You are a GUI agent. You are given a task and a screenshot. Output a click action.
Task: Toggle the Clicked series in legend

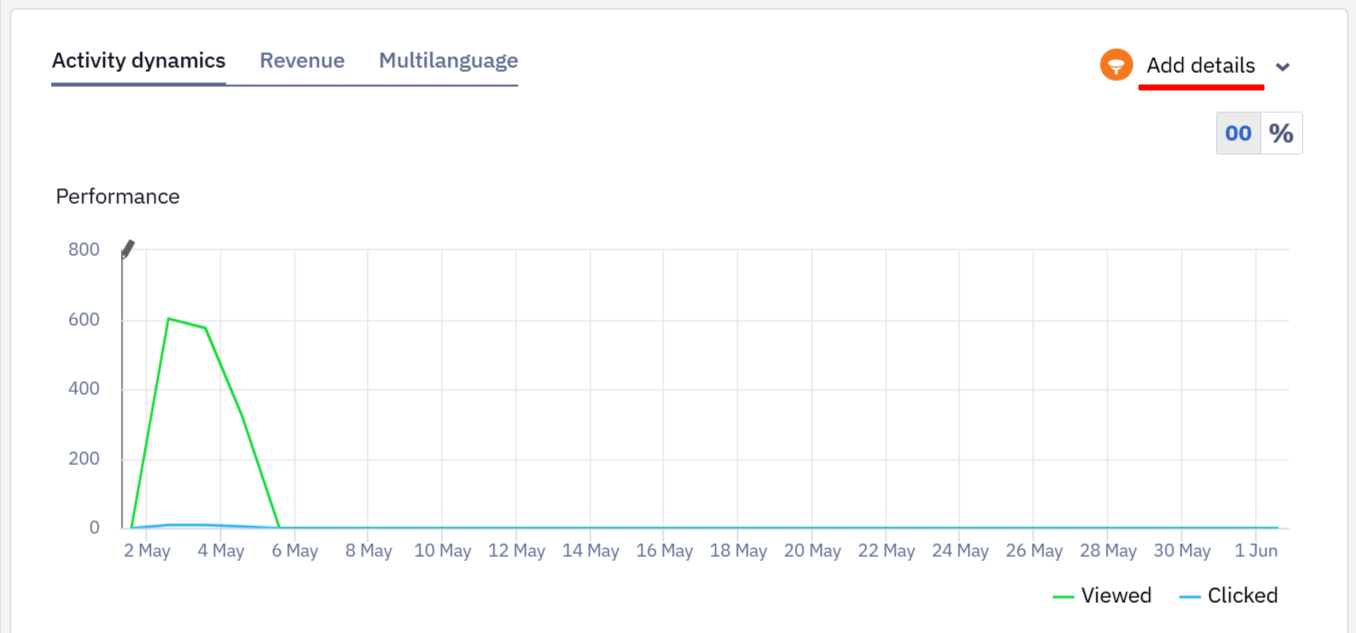point(1228,596)
